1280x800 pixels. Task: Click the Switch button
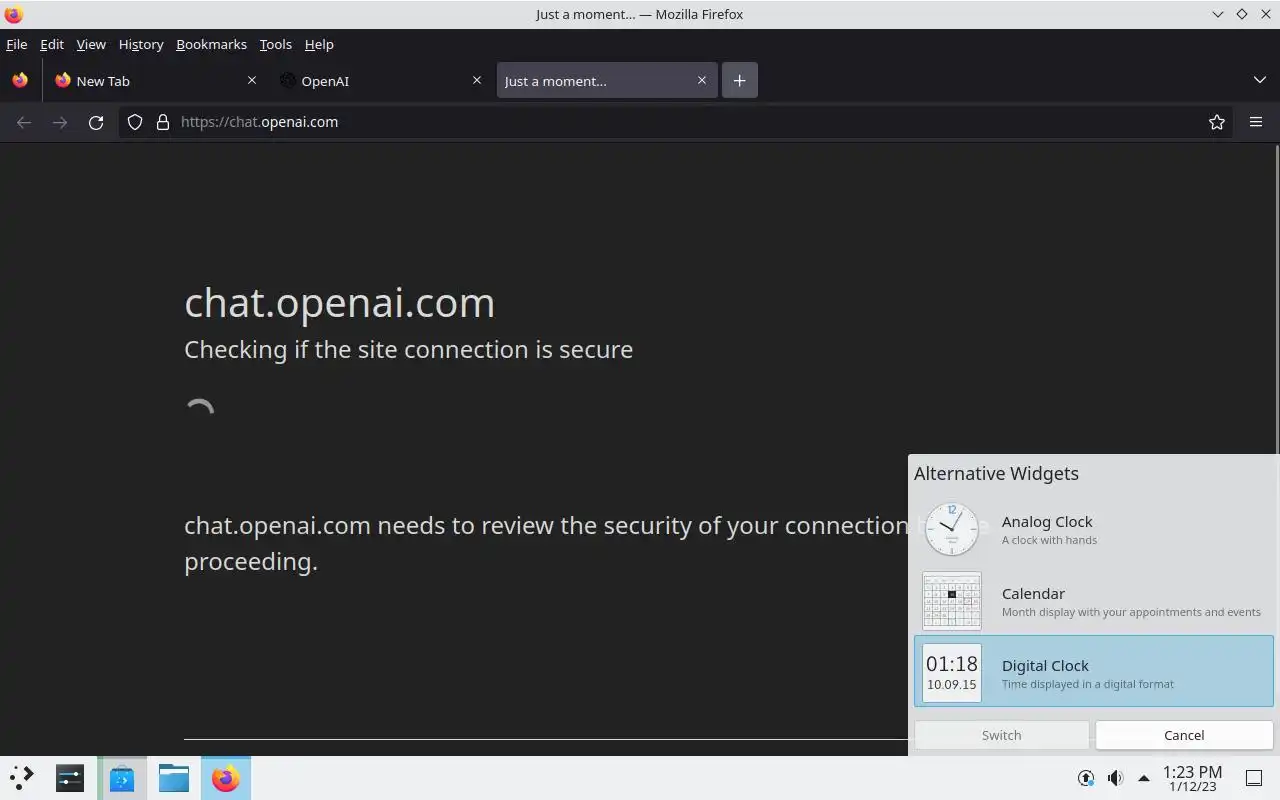(x=1001, y=735)
